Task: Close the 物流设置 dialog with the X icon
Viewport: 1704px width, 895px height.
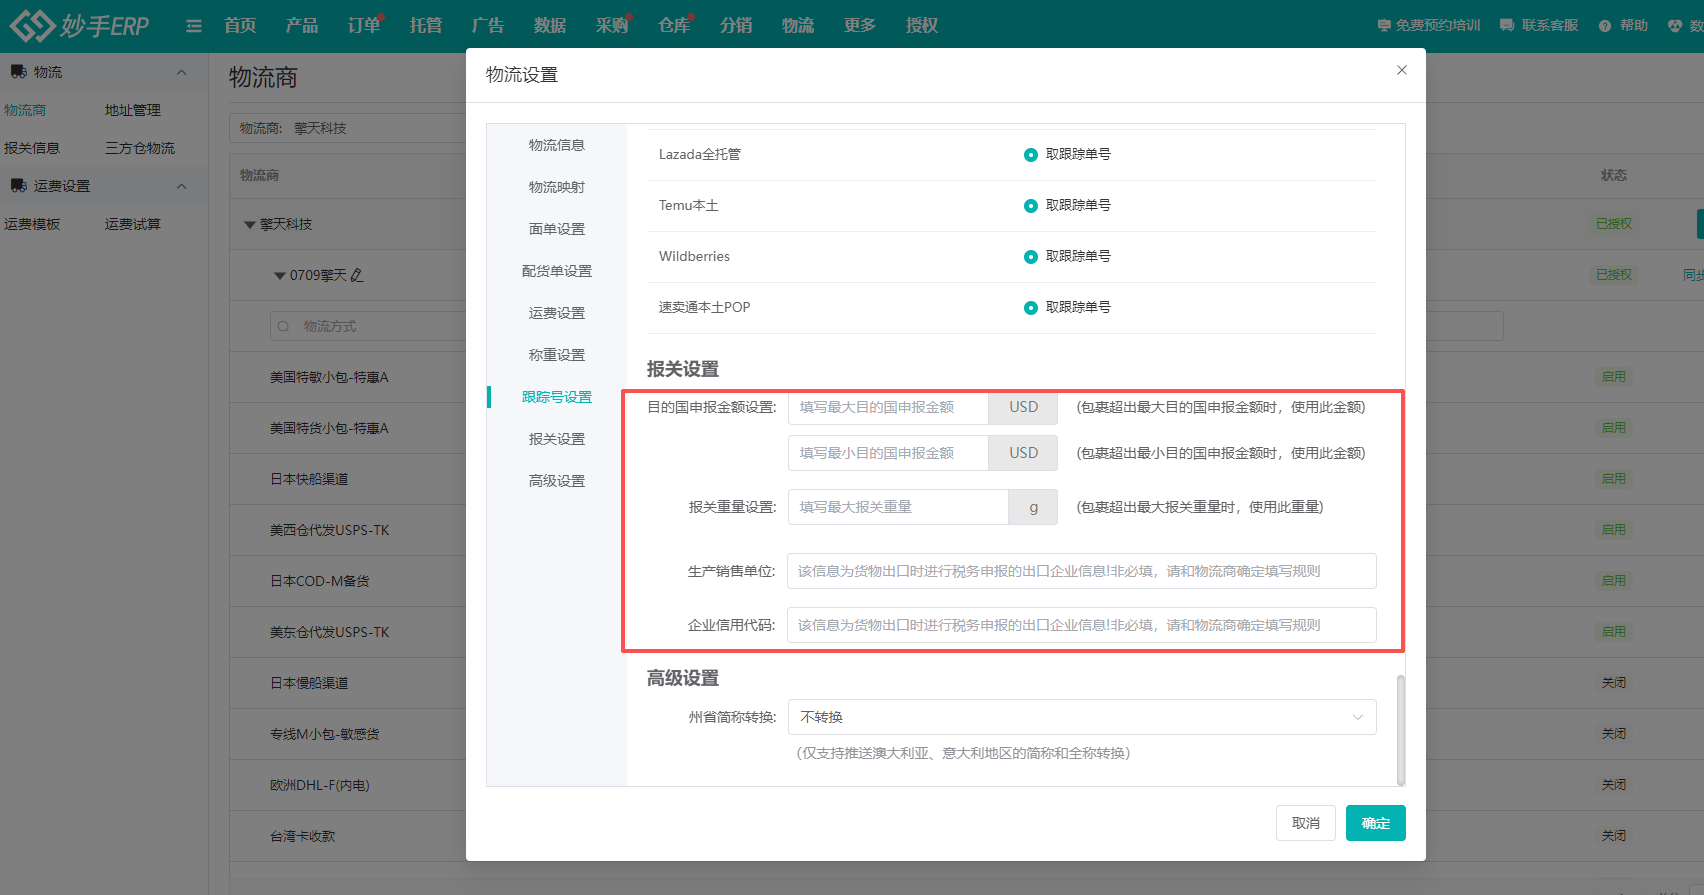Action: pyautogui.click(x=1401, y=70)
